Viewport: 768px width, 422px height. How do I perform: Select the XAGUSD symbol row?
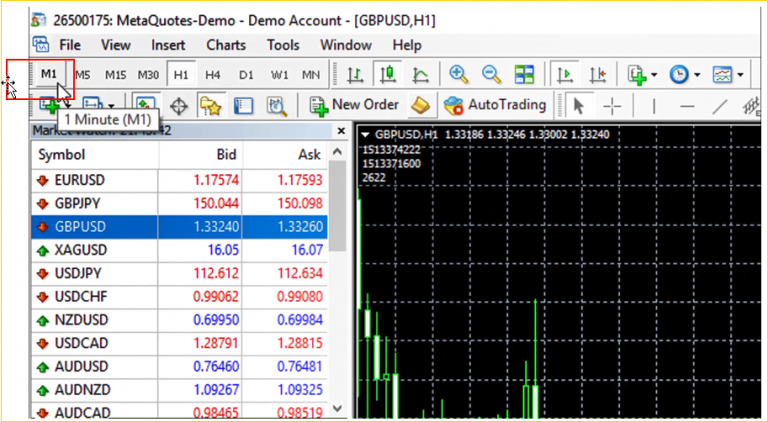179,250
